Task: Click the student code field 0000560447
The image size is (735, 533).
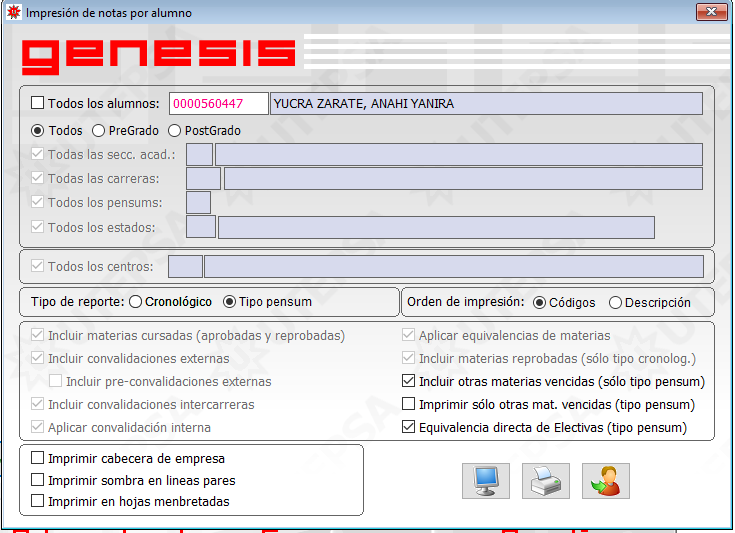Action: [x=218, y=104]
